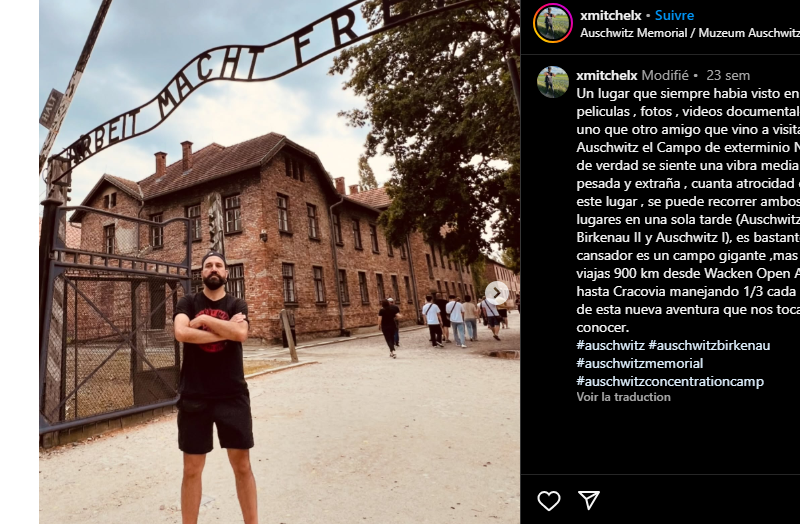Advance to next photo with carousel arrow
800x524 pixels.
coord(496,293)
